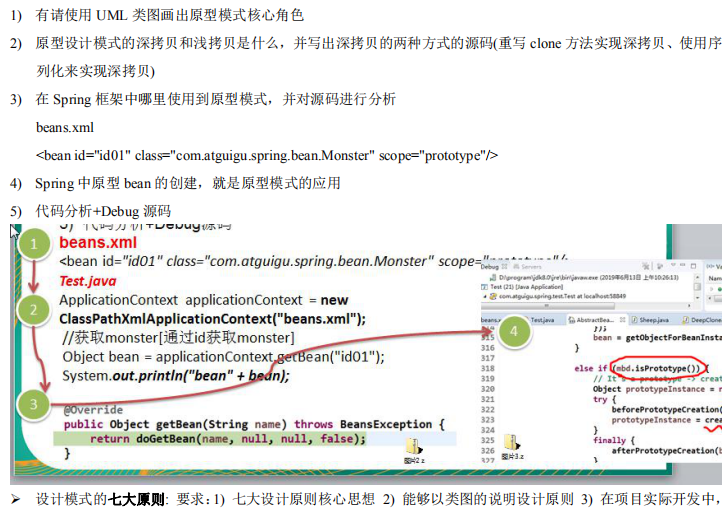Switch to the Servers view tab
725x510 pixels.
(x=527, y=266)
